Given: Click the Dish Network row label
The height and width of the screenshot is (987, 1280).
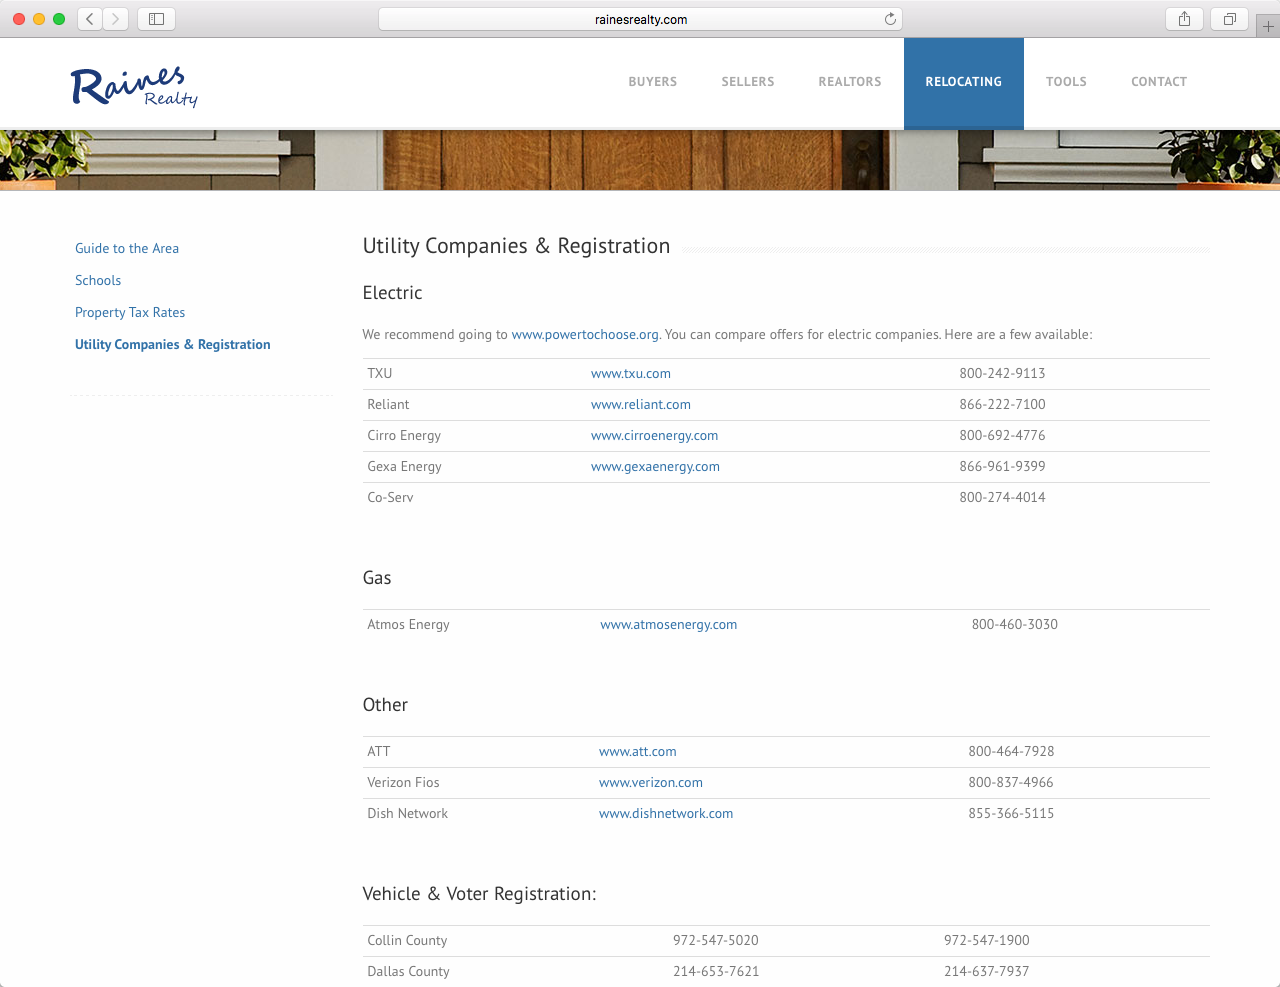Looking at the screenshot, I should tap(407, 813).
